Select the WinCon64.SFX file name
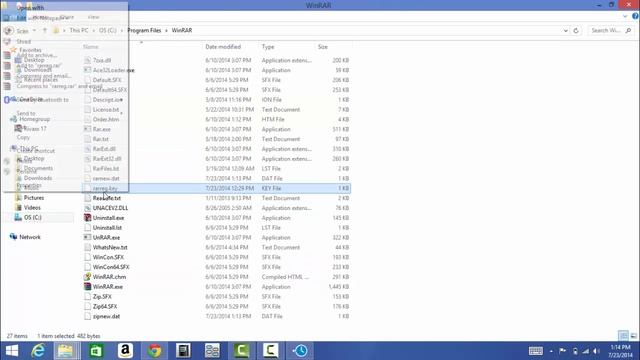This screenshot has height=360, width=640. 111,267
